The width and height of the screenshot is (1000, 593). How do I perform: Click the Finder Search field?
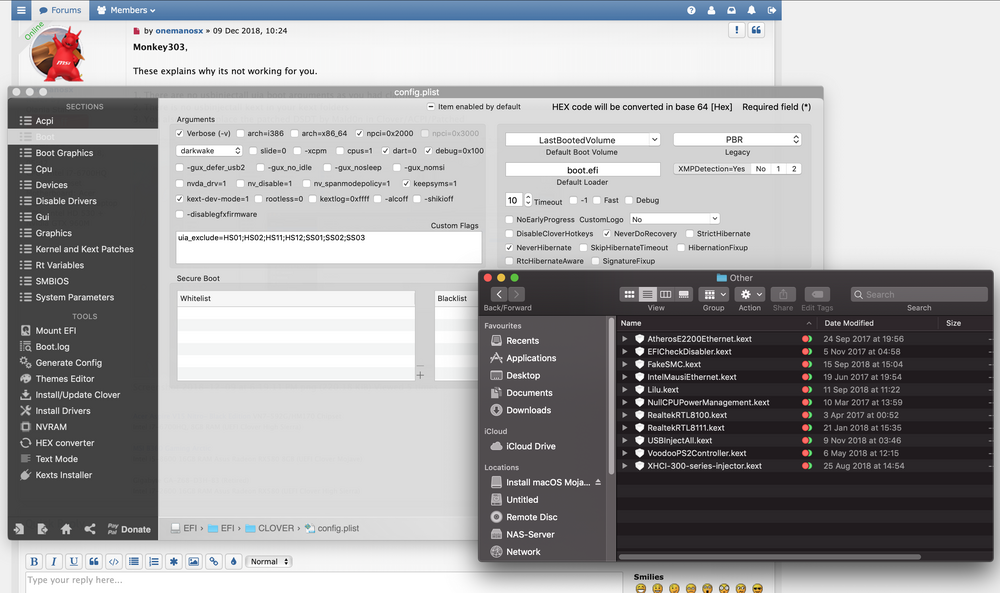click(918, 294)
